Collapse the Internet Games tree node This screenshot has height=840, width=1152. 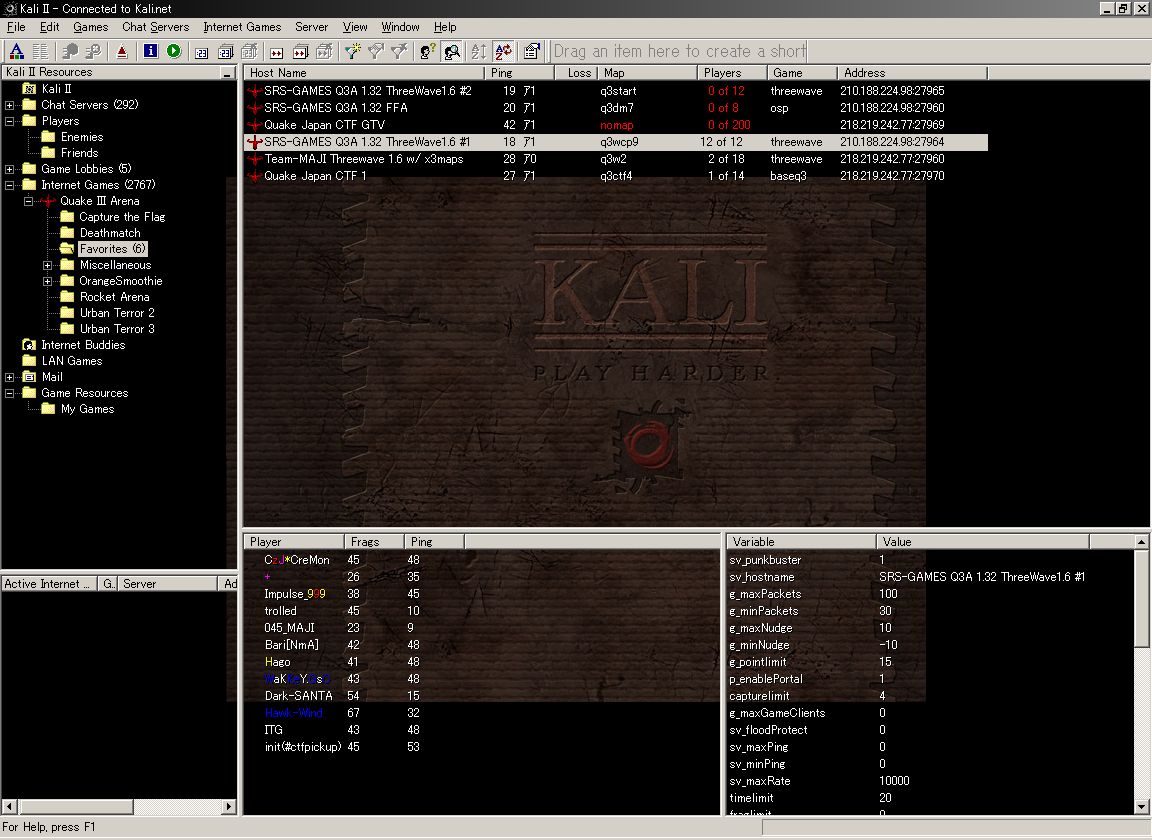[x=10, y=185]
